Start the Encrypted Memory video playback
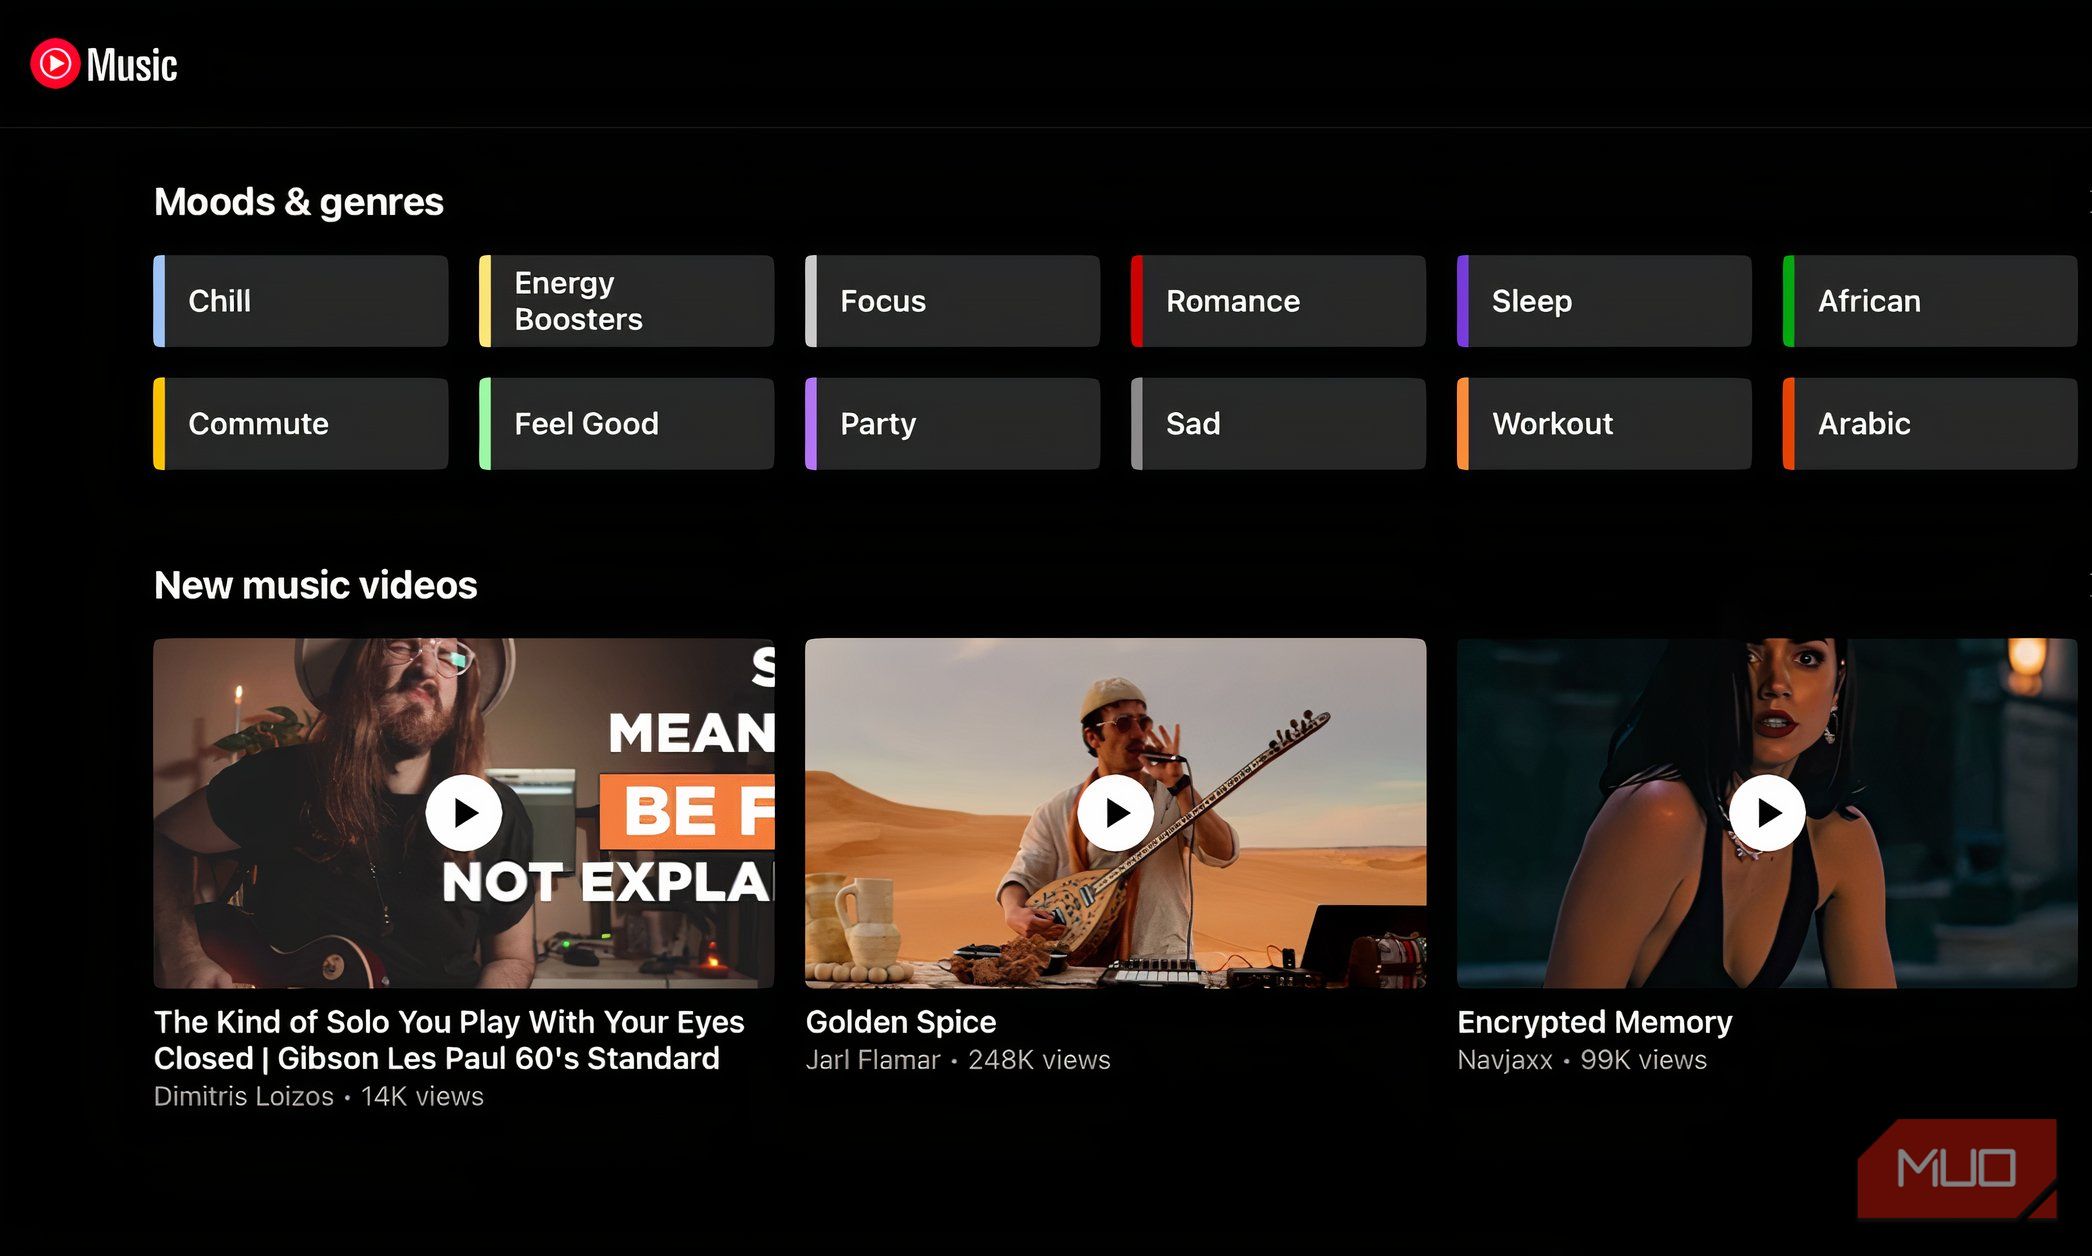2092x1256 pixels. point(1766,813)
